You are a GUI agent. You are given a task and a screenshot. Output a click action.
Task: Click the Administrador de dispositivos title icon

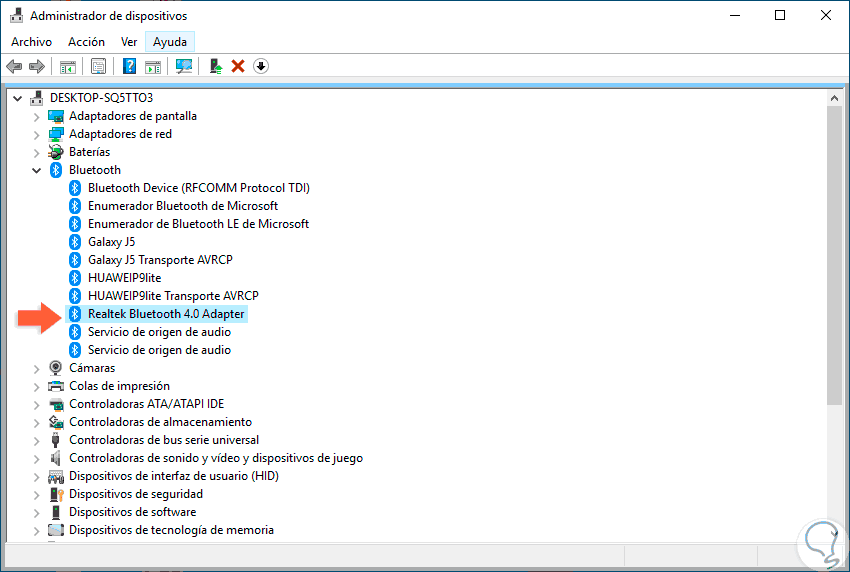click(x=17, y=16)
